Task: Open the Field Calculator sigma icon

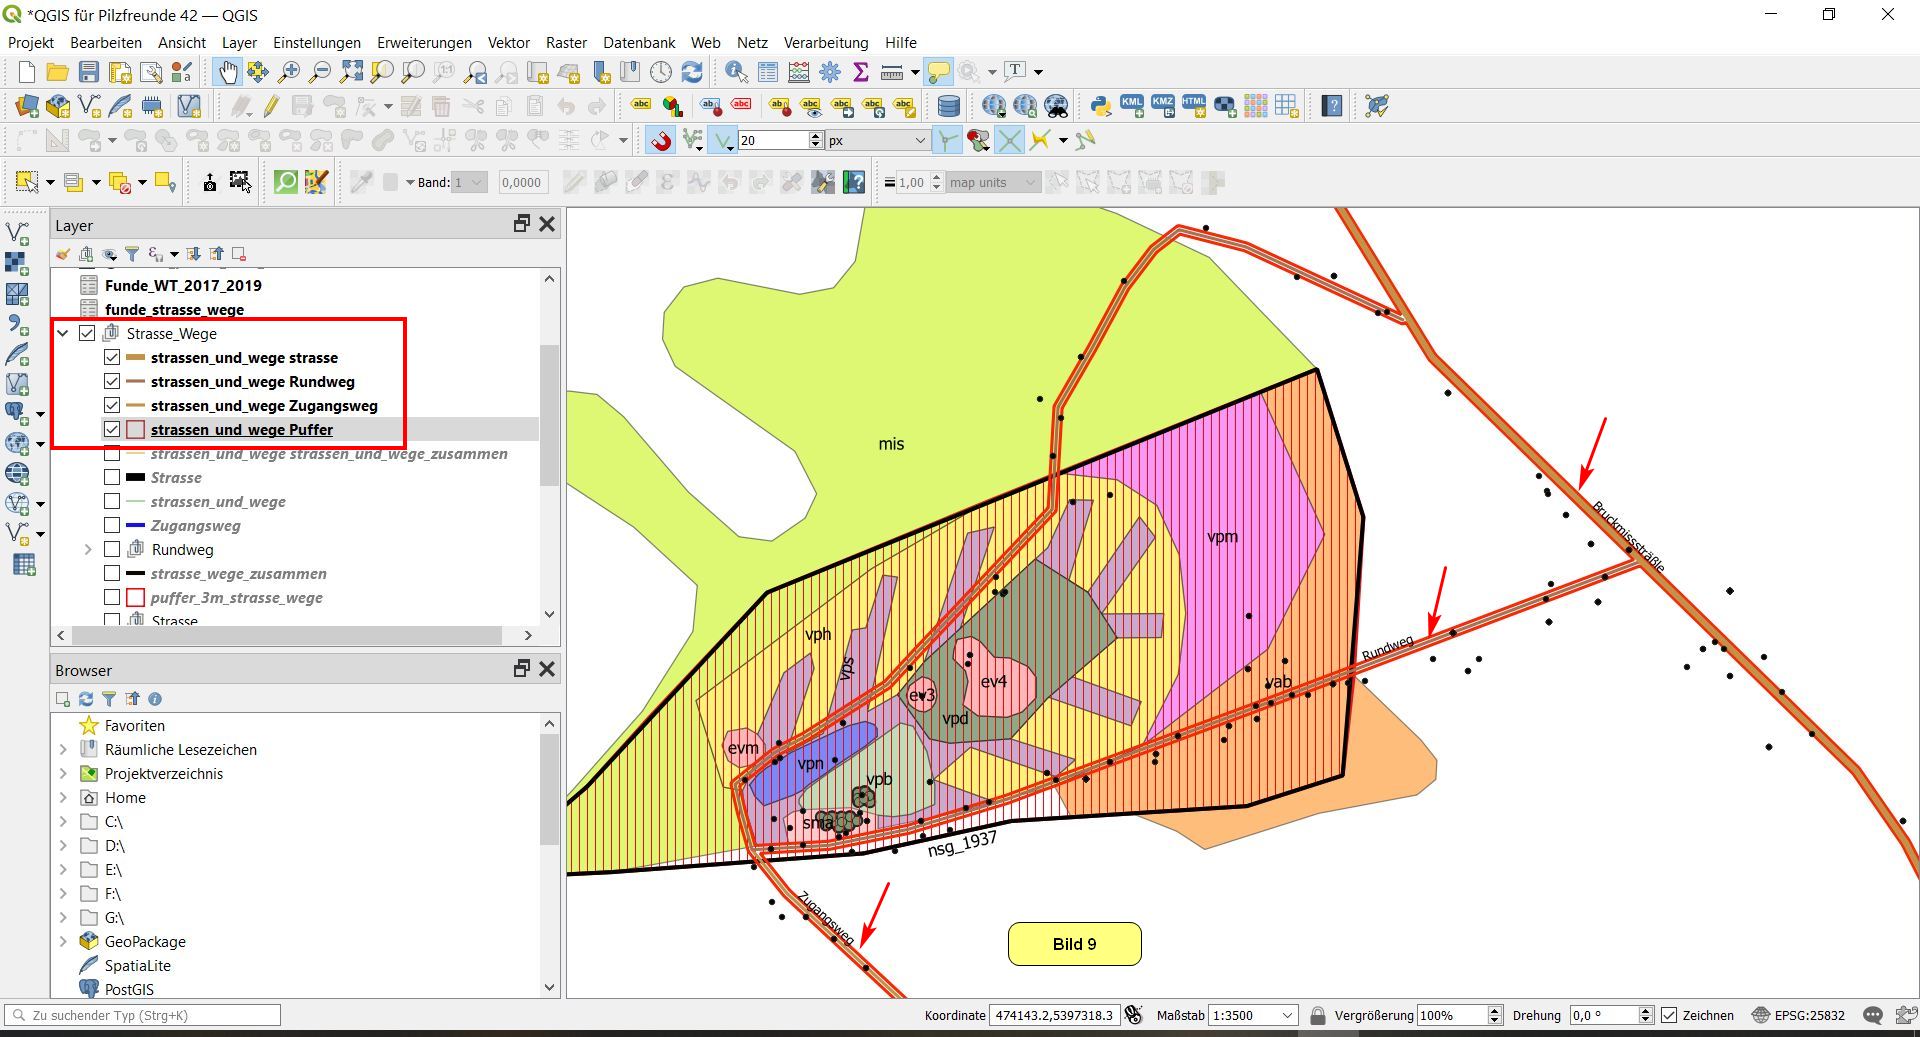Action: 860,72
